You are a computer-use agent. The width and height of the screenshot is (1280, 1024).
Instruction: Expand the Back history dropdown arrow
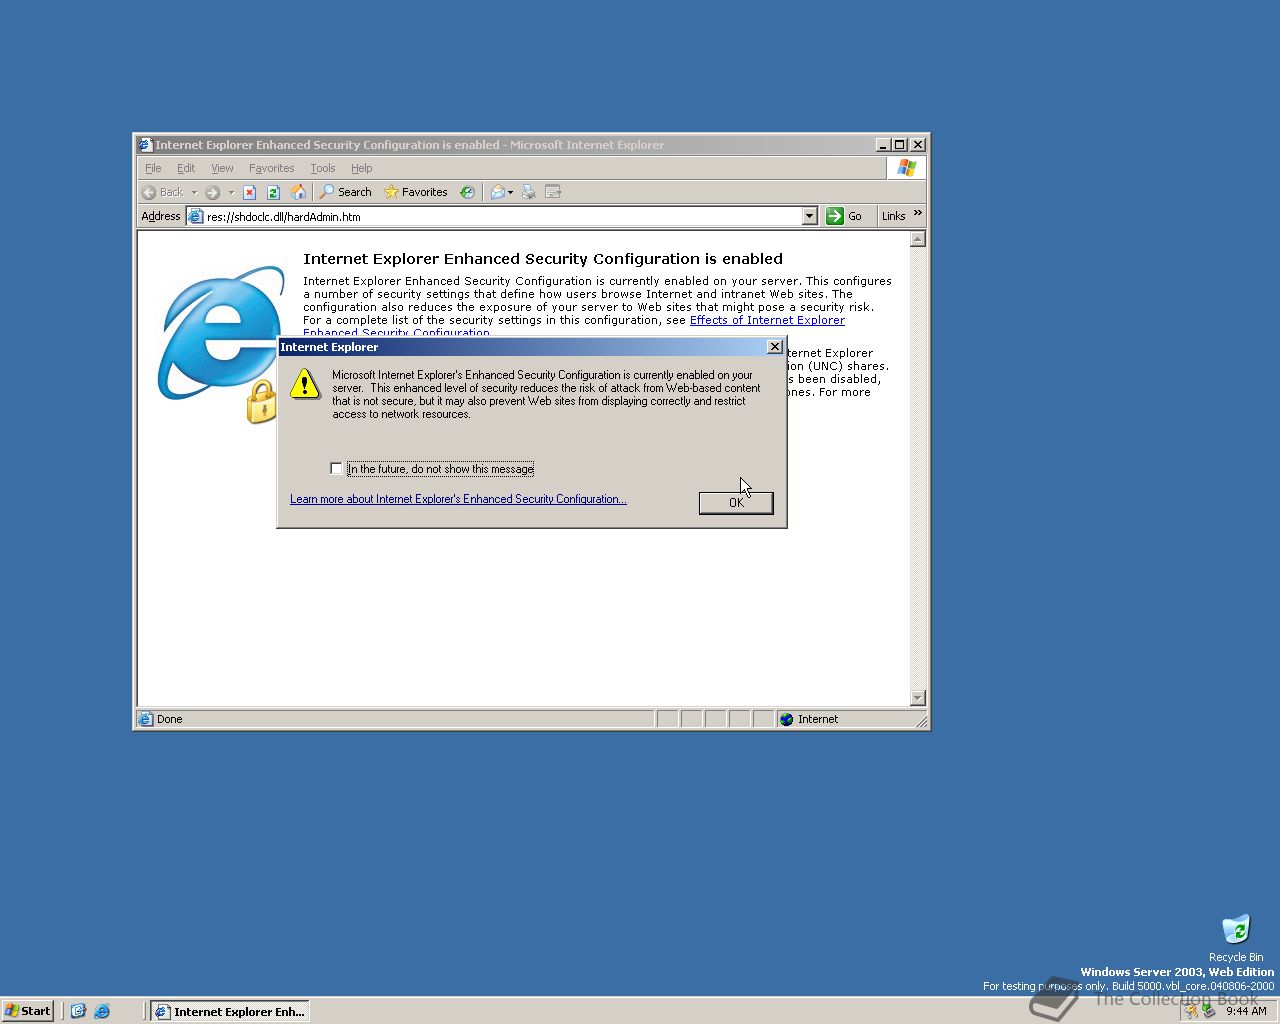pos(194,192)
